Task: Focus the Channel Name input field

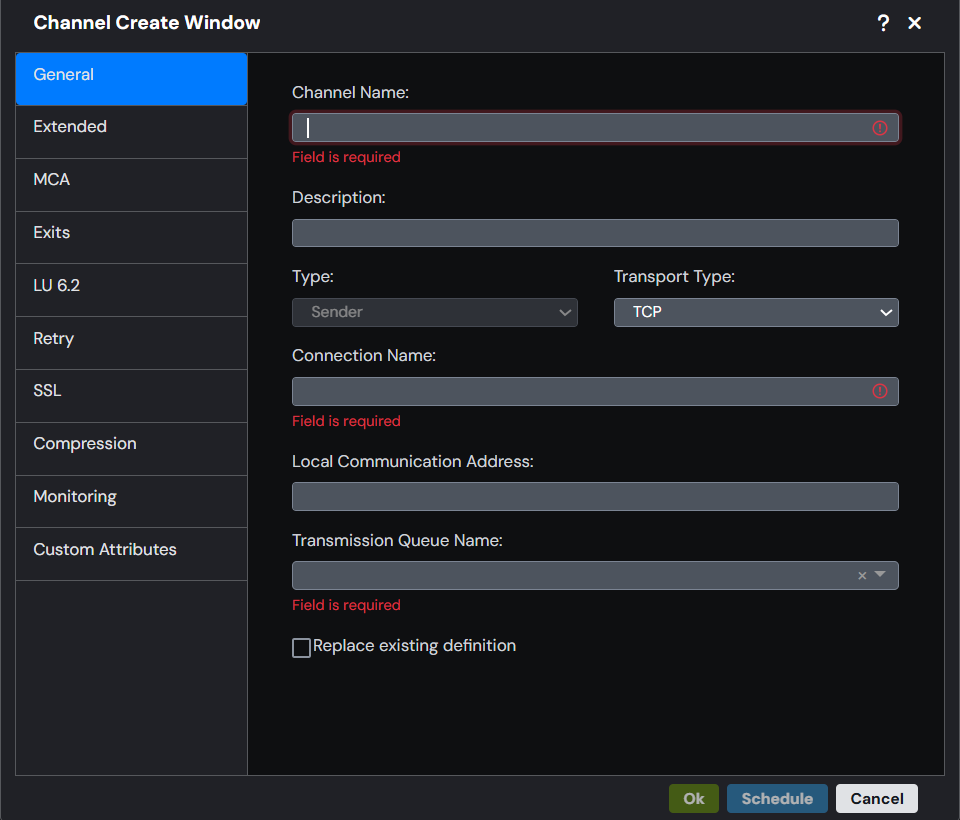Action: tap(595, 128)
